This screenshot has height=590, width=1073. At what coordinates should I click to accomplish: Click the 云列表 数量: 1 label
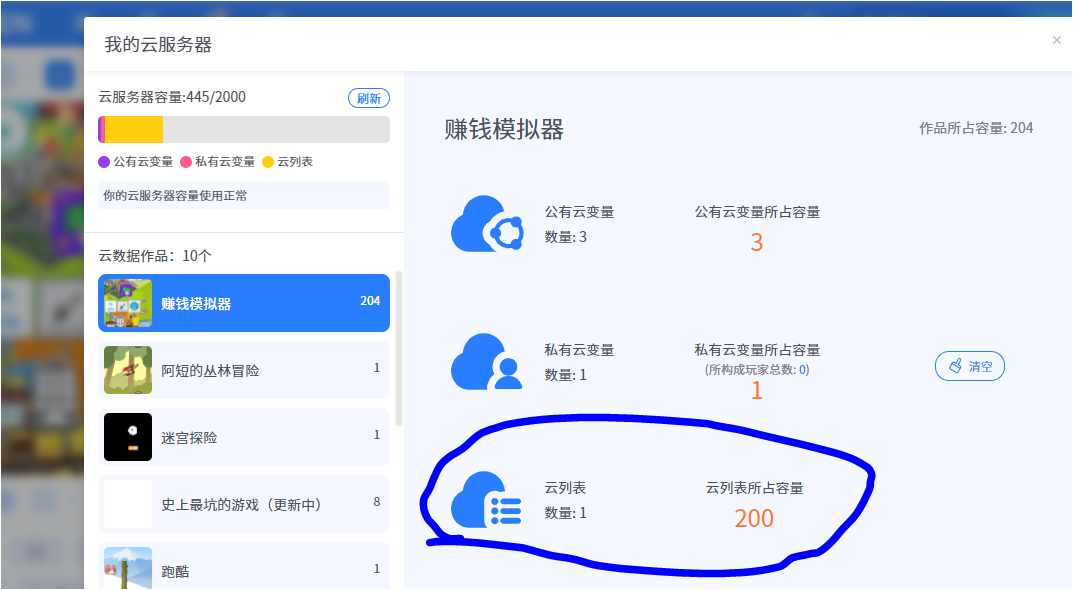(x=565, y=513)
